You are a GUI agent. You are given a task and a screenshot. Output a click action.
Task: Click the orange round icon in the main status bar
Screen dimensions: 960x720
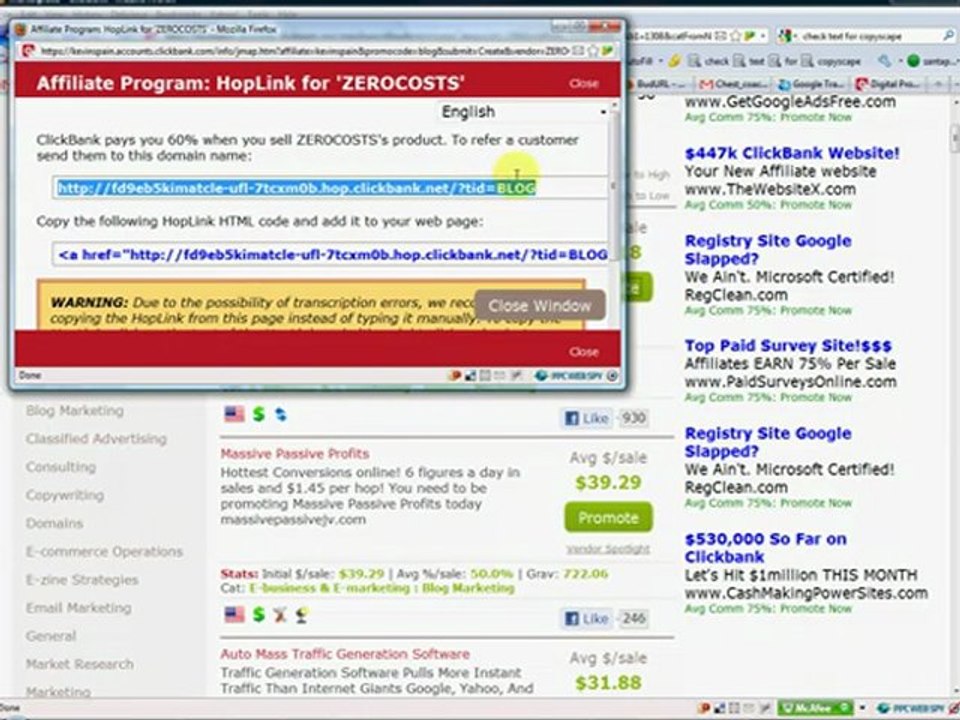click(x=705, y=708)
